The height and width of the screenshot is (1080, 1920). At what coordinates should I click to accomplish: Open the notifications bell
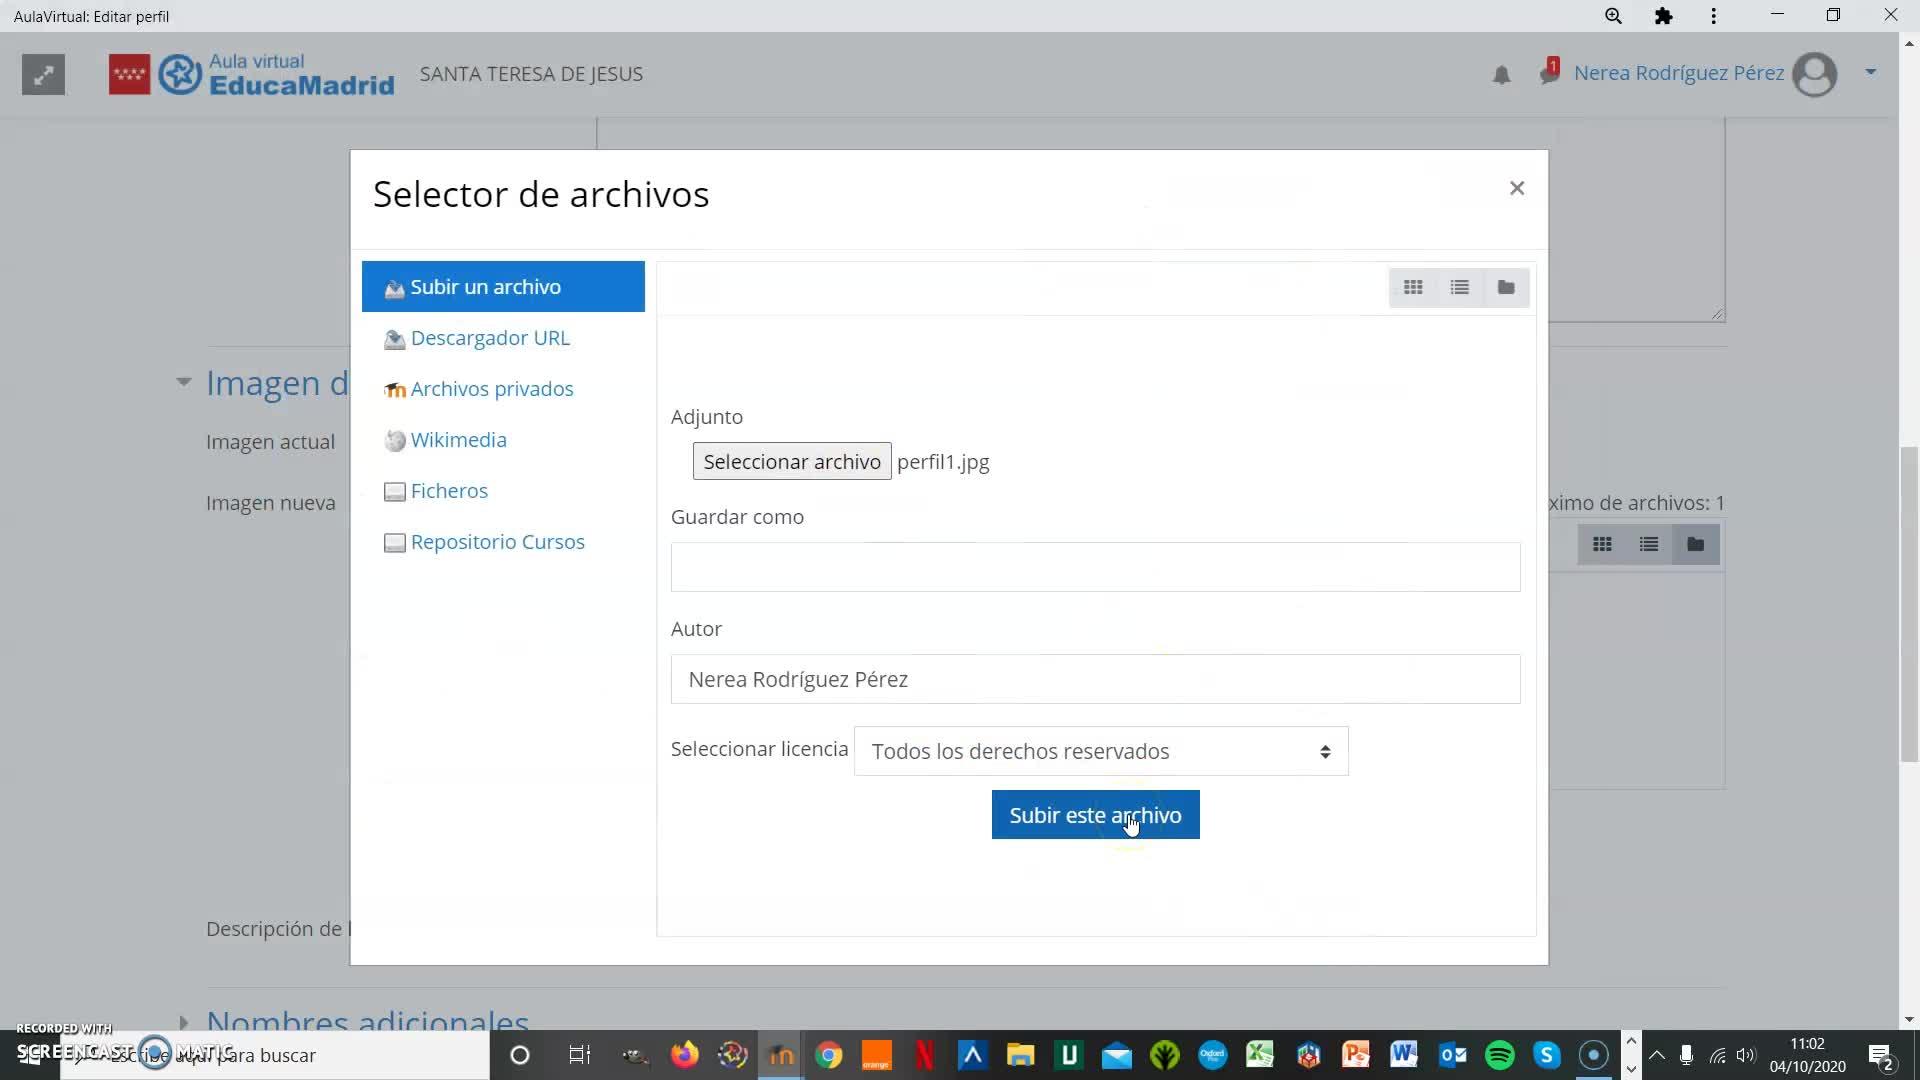coord(1501,75)
